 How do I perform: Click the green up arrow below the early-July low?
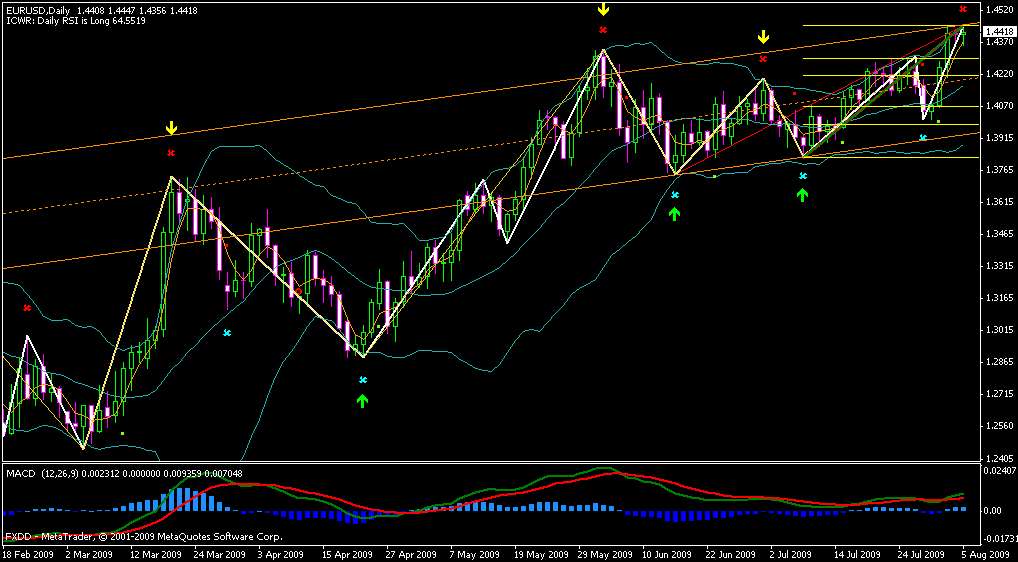pyautogui.click(x=802, y=194)
